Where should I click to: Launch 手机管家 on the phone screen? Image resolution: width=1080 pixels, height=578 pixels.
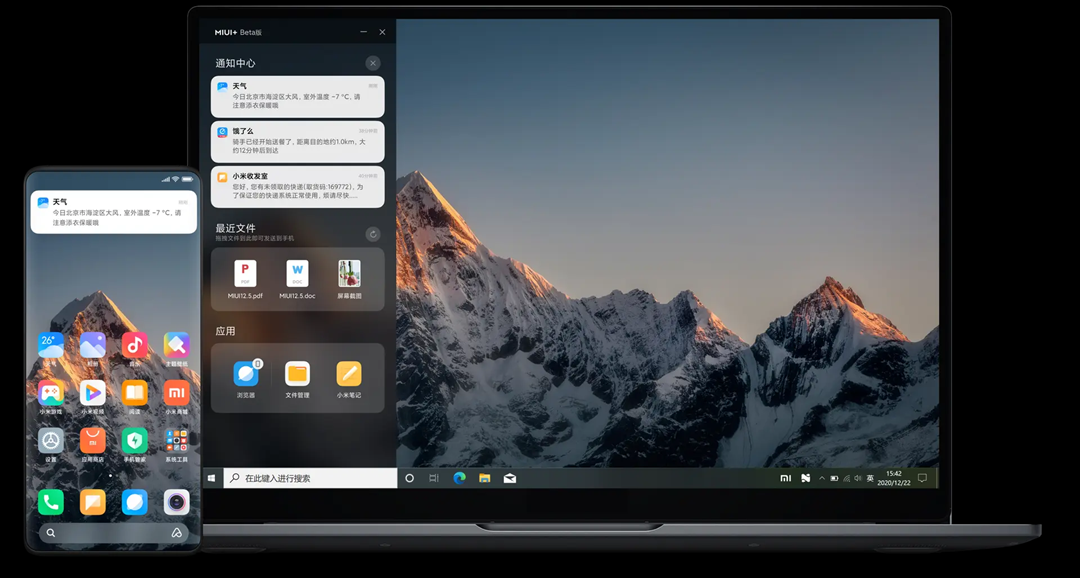[134, 438]
